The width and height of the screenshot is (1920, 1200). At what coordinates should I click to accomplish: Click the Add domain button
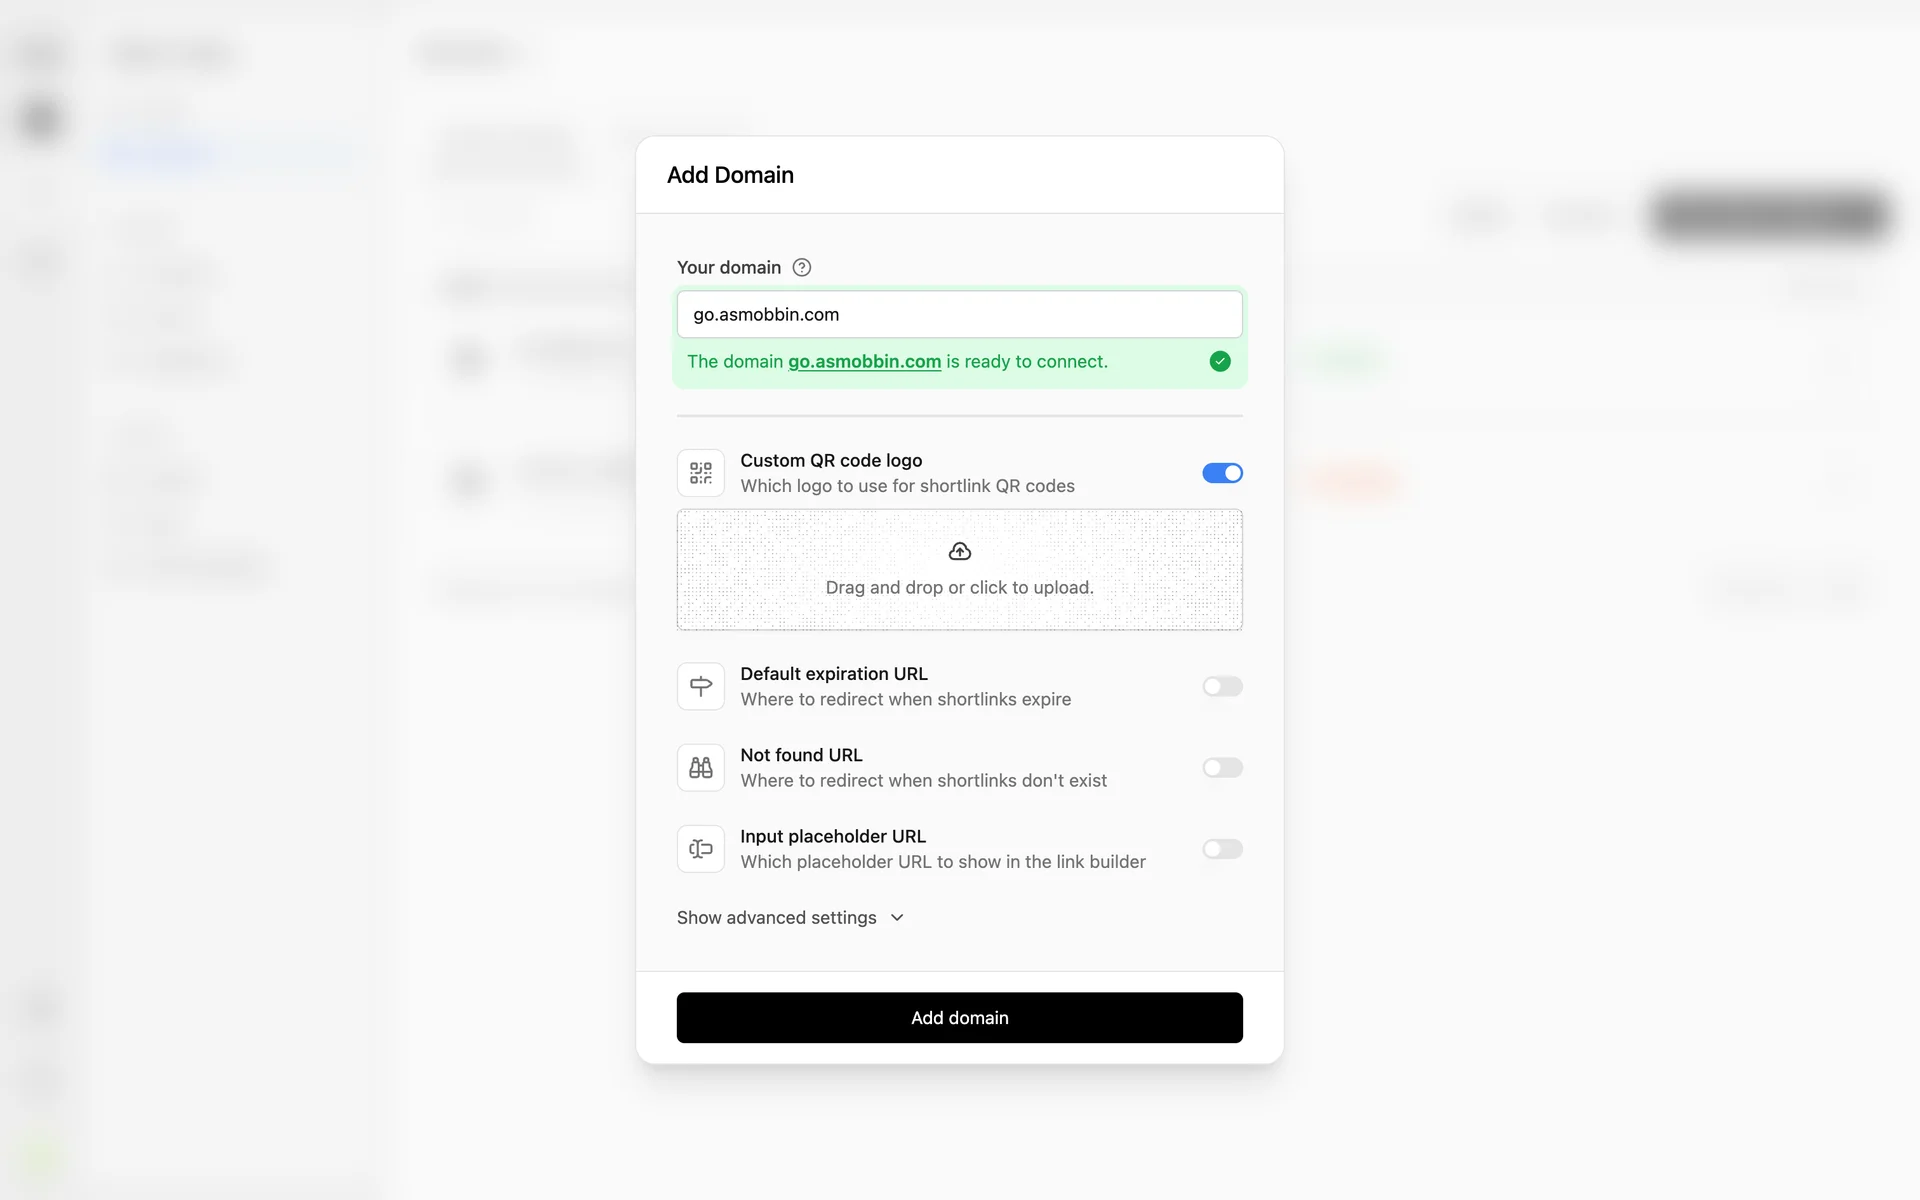pos(960,1017)
